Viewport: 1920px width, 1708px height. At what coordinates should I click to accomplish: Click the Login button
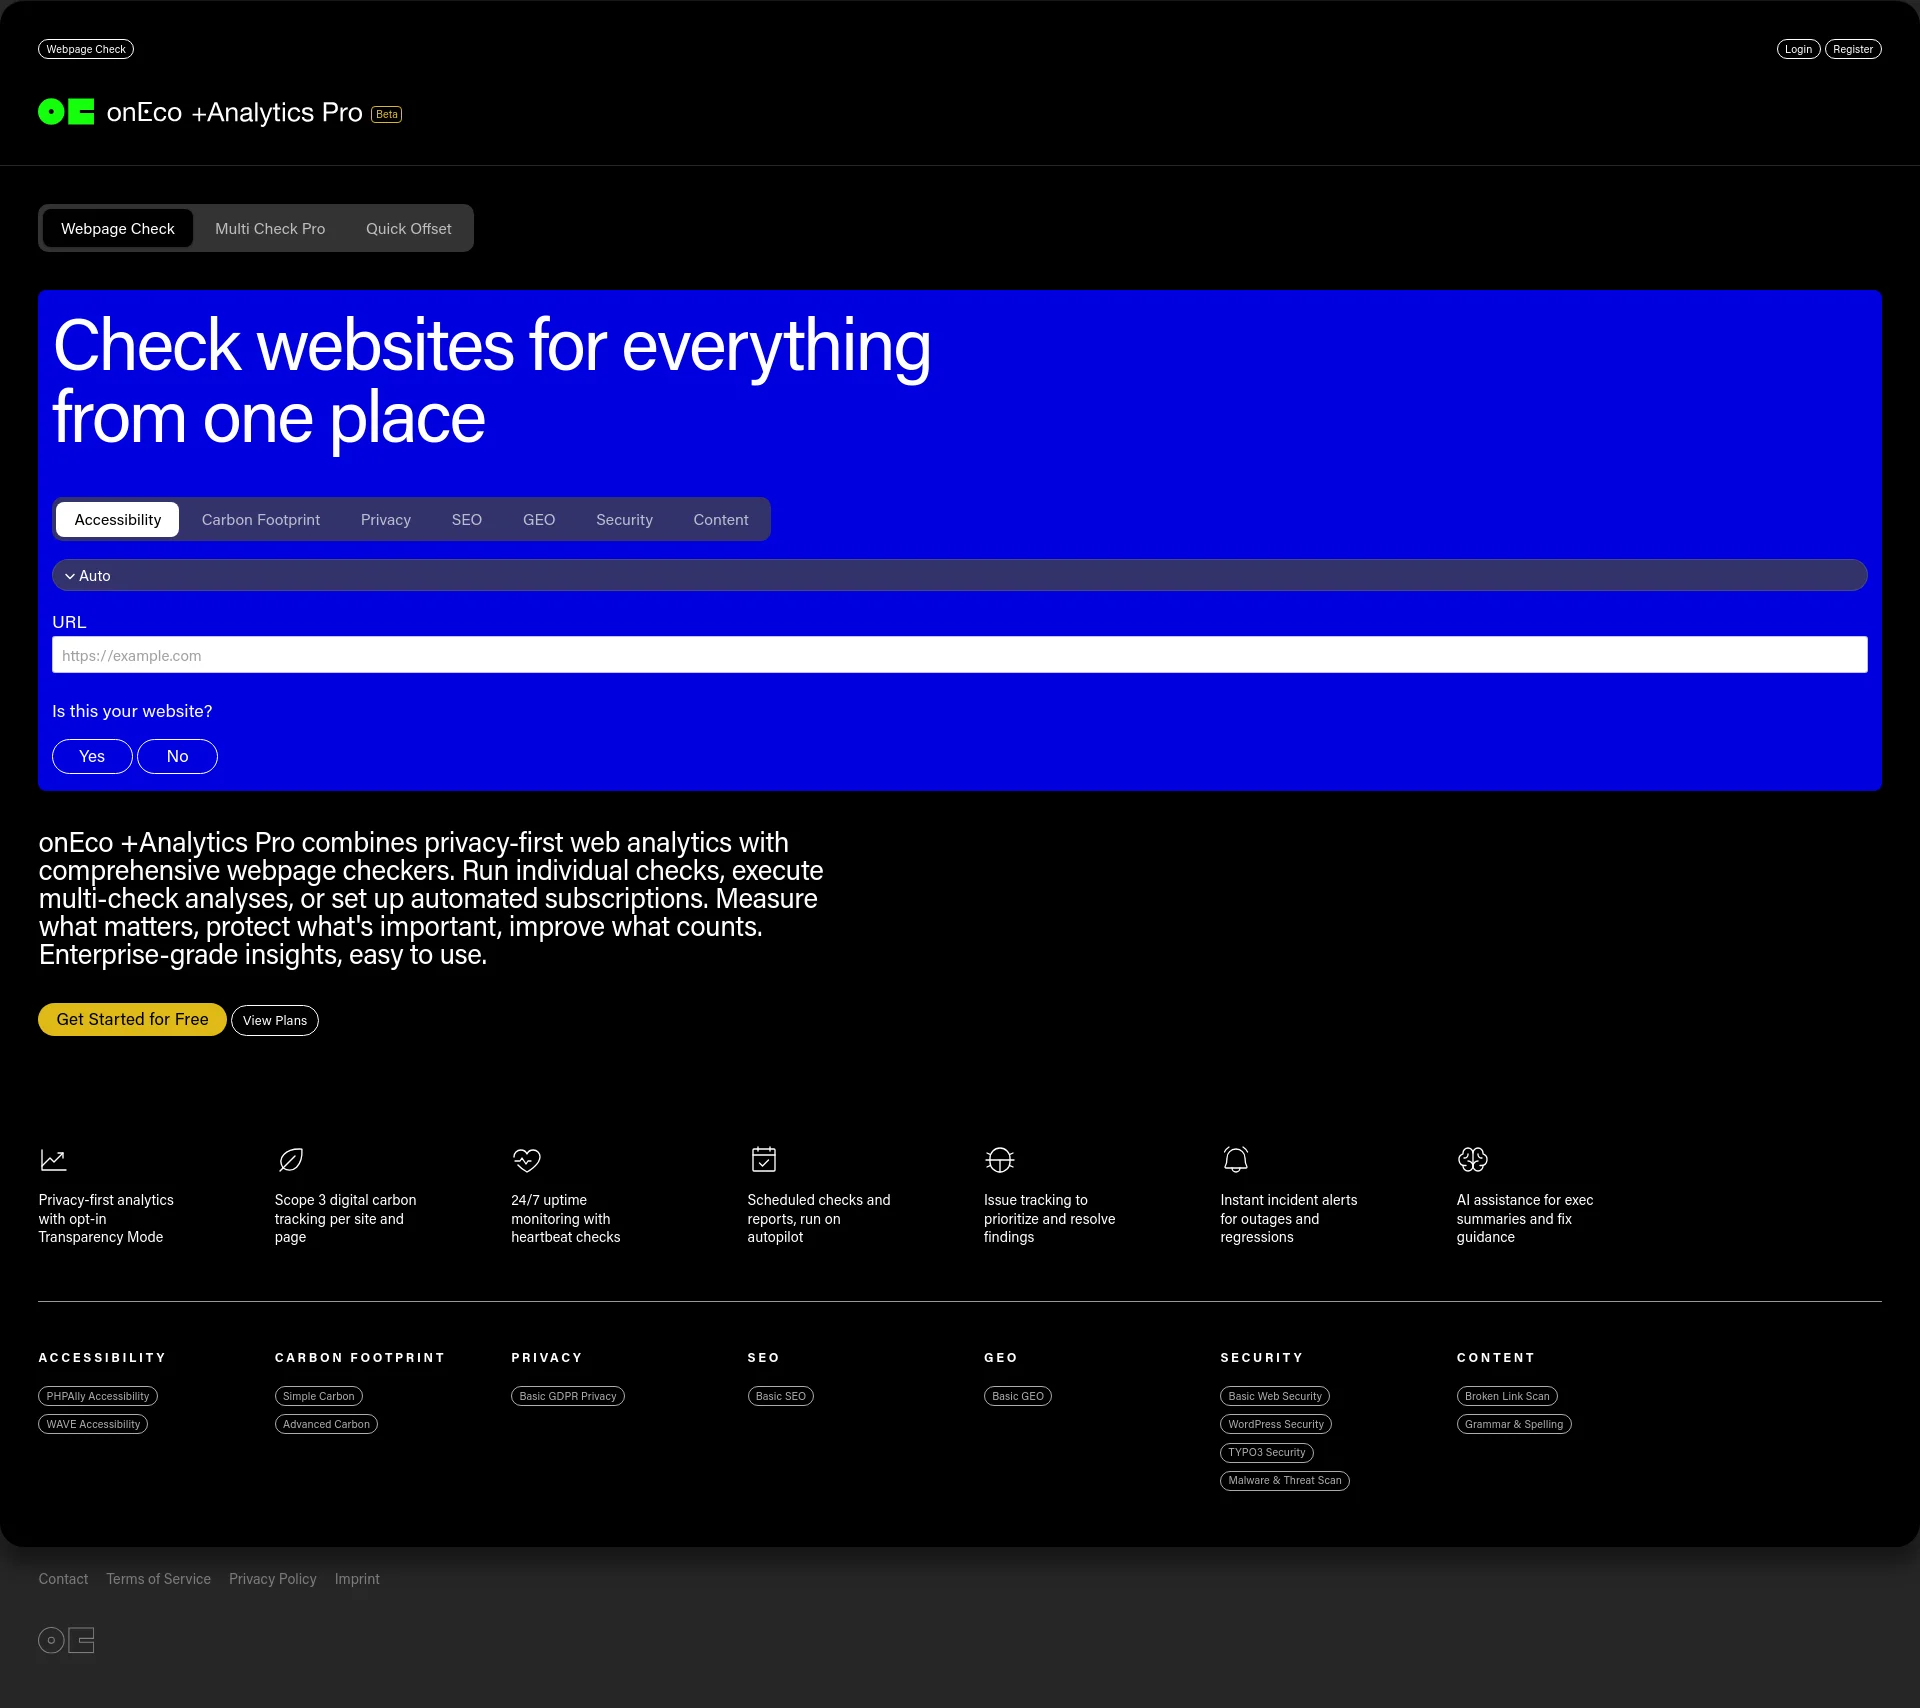coord(1798,49)
